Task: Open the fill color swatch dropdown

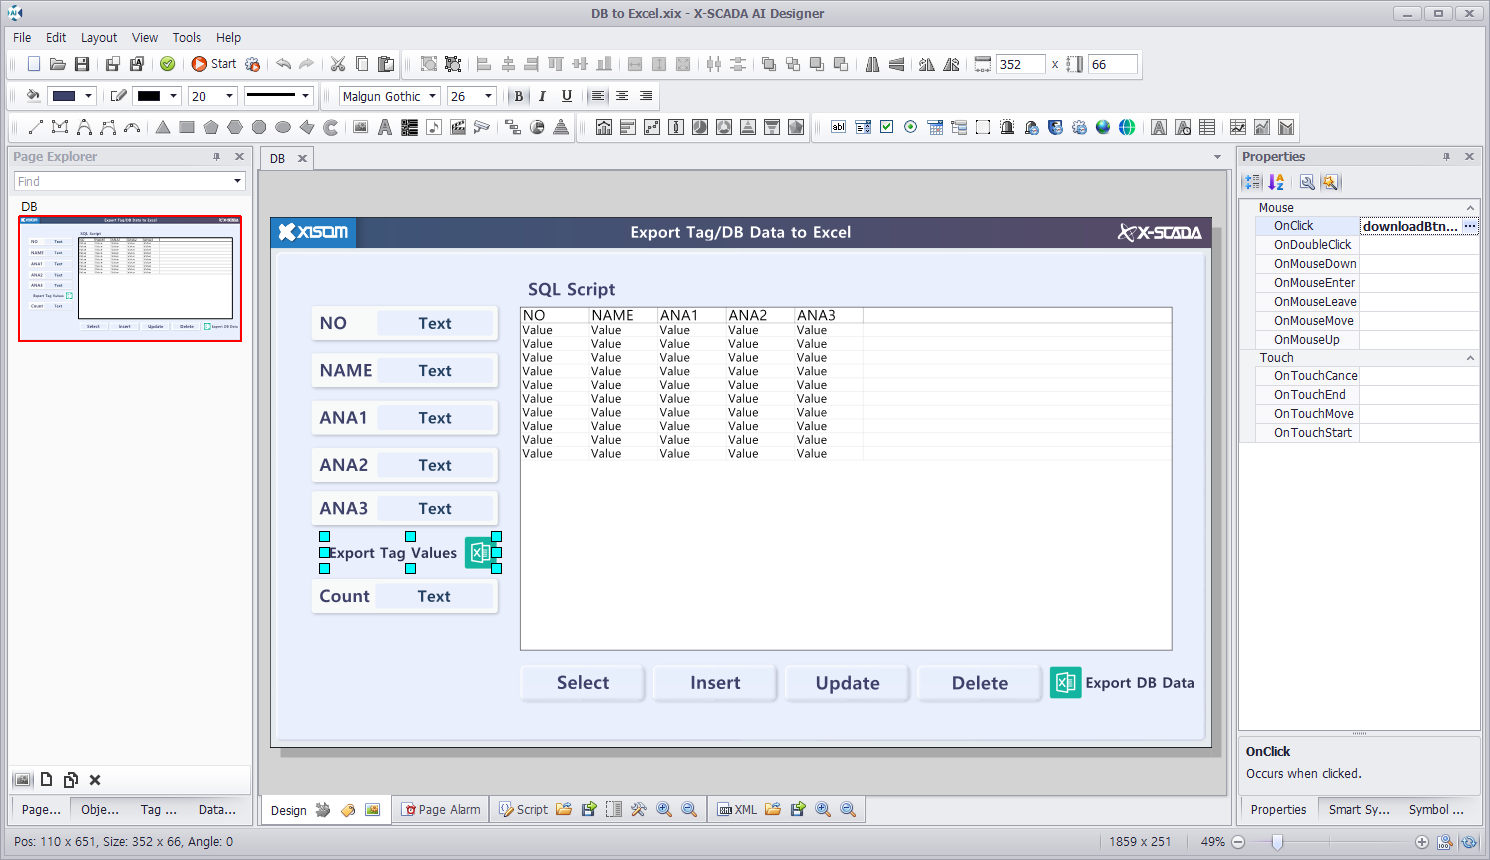Action: point(88,96)
